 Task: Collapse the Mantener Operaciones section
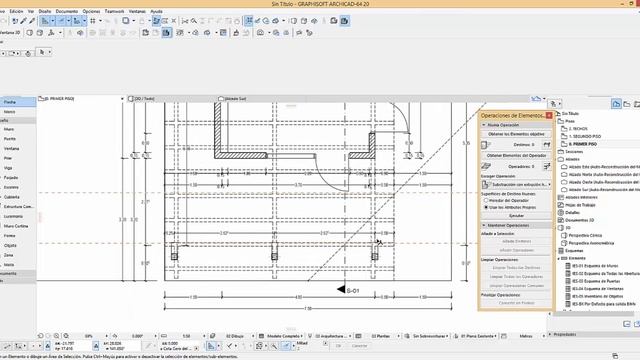[x=484, y=225]
